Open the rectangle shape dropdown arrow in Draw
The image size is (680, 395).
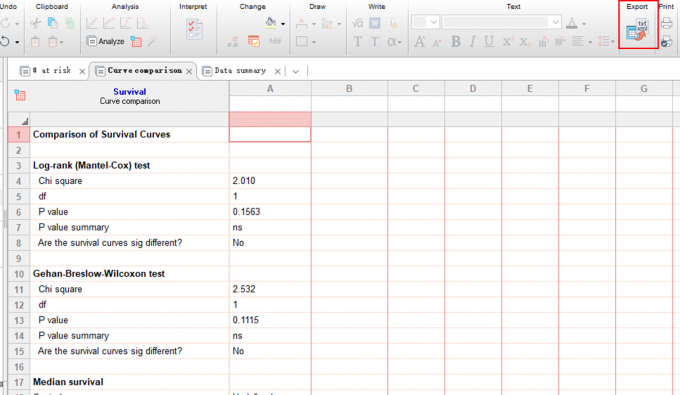[x=314, y=42]
